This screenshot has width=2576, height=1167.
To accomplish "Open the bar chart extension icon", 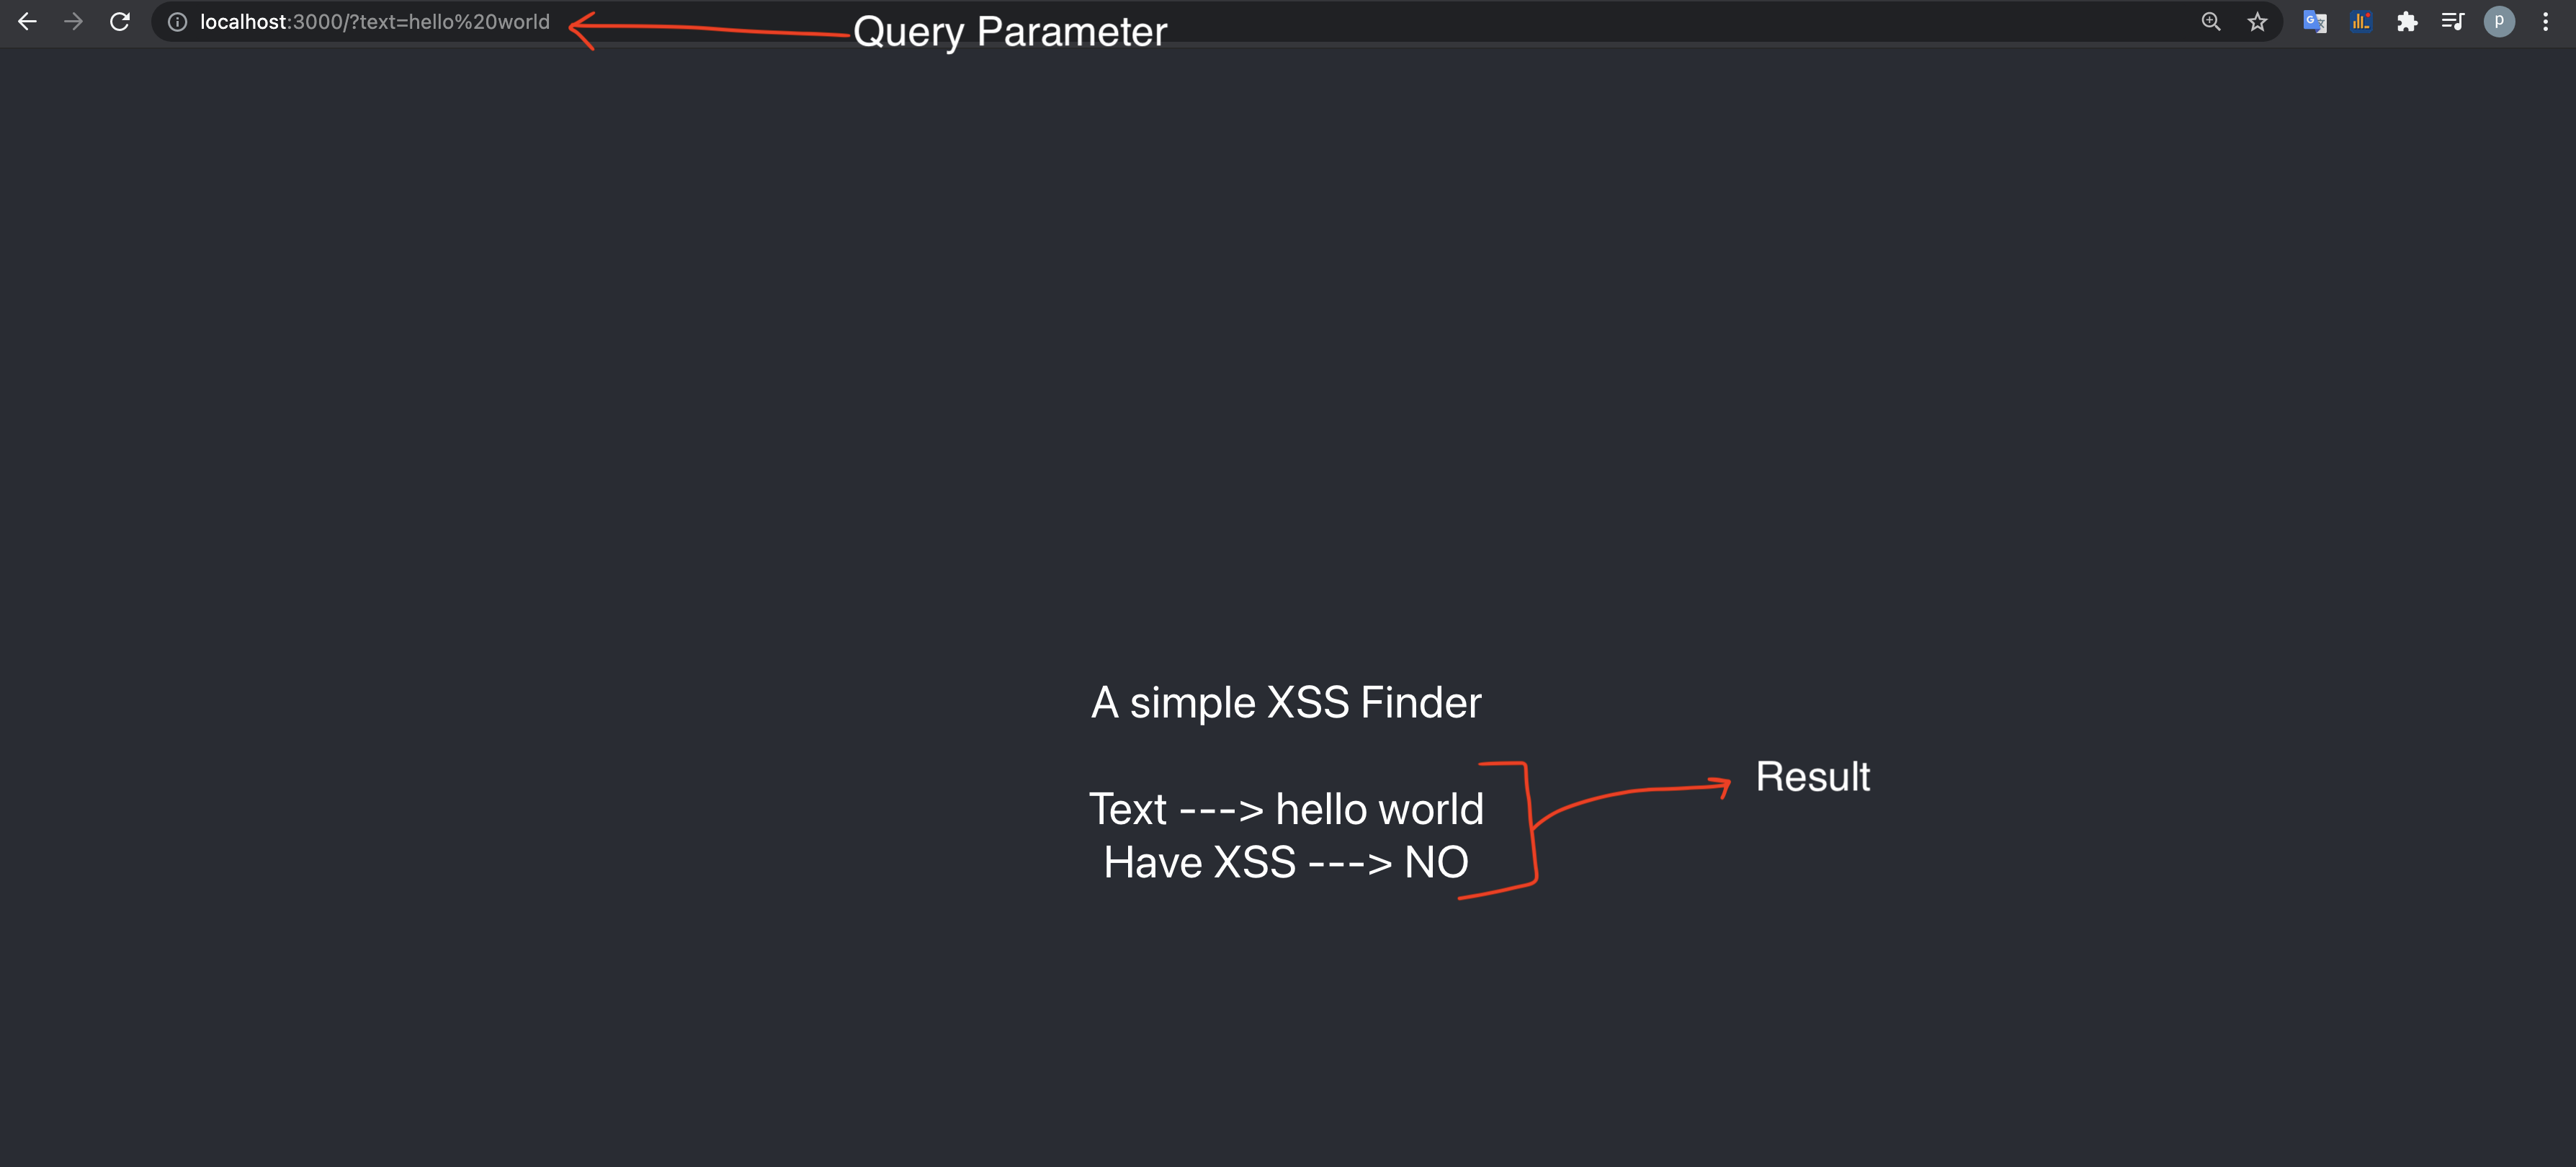I will click(2361, 21).
